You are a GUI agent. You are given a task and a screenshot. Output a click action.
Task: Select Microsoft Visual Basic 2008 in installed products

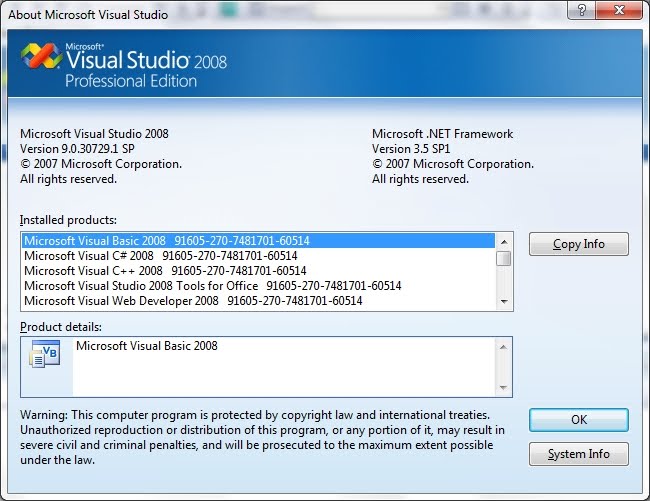pos(259,241)
